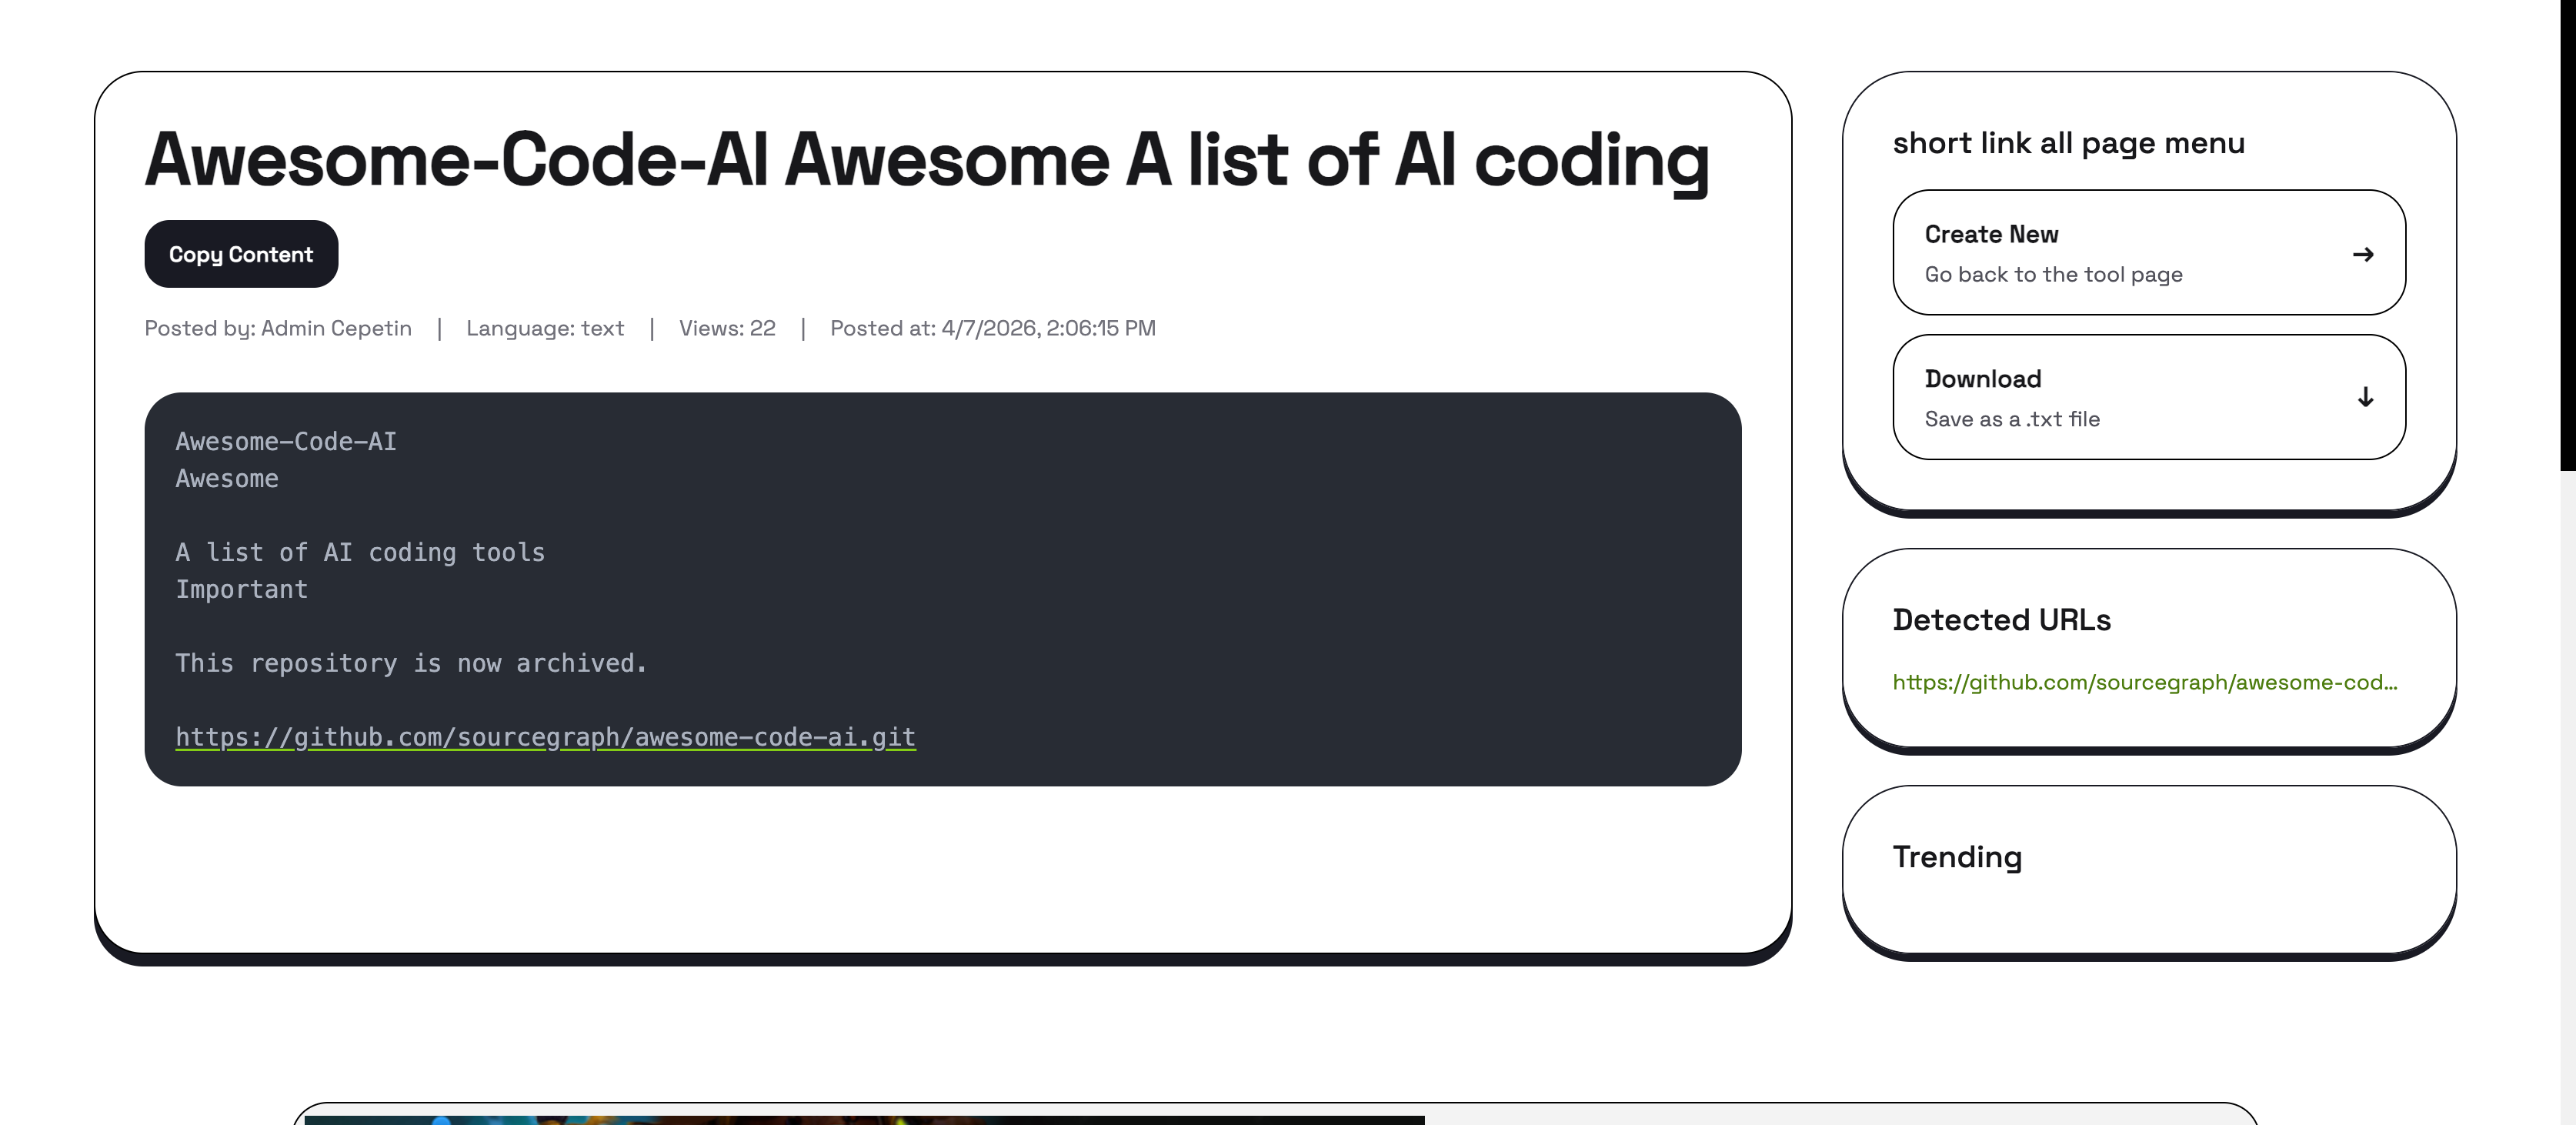Image resolution: width=2576 pixels, height=1125 pixels.
Task: Click the line 'This repository is now archived.'
Action: coord(411,663)
